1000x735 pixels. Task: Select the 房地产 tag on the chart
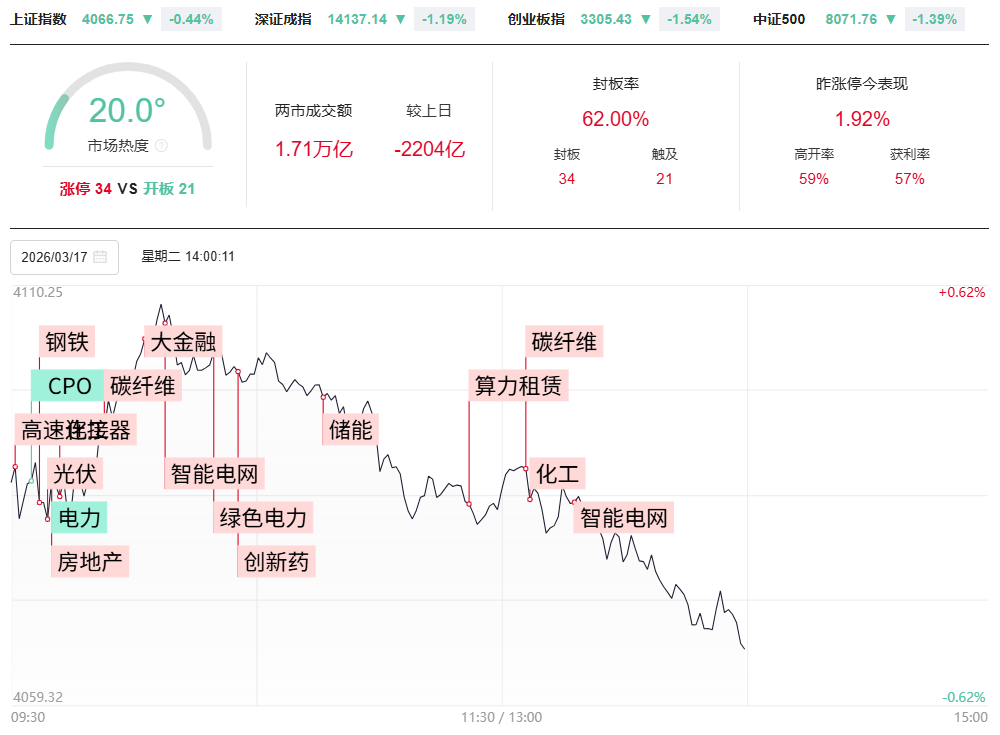point(90,561)
